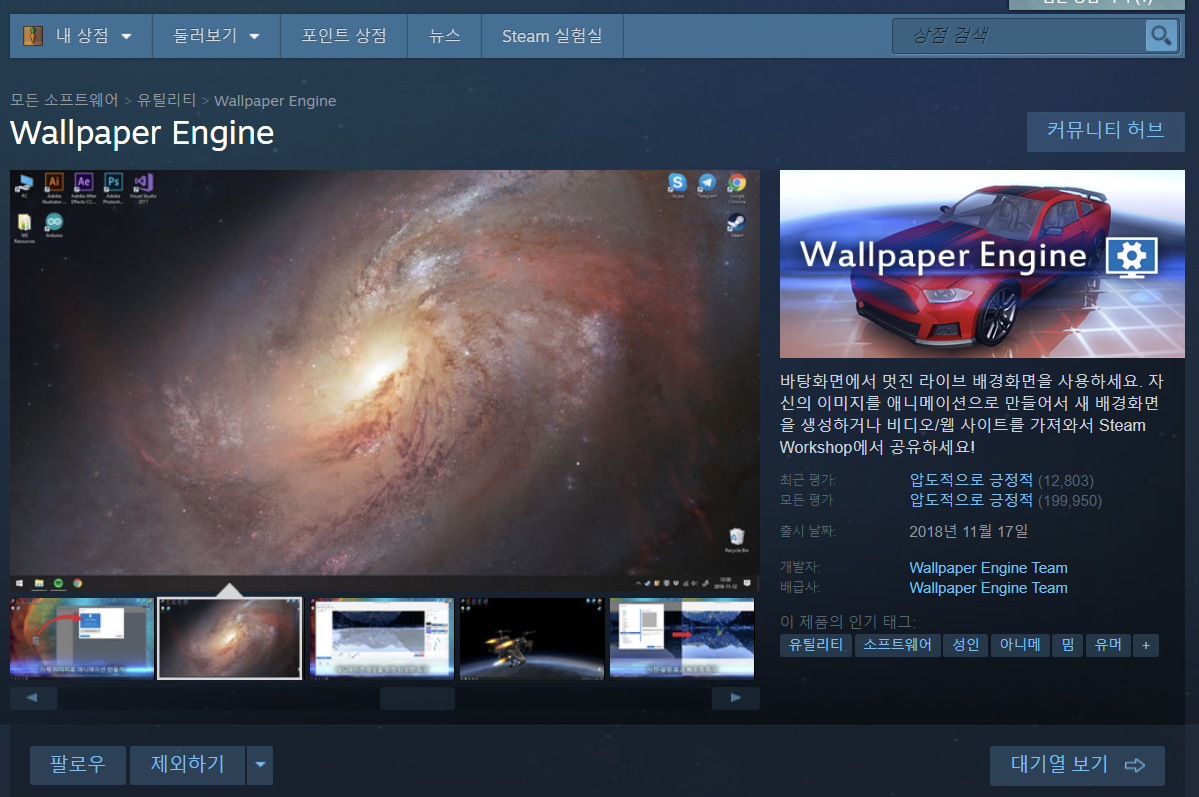1199x797 pixels.
Task: Open the 내 상점 dropdown menu
Action: click(81, 36)
